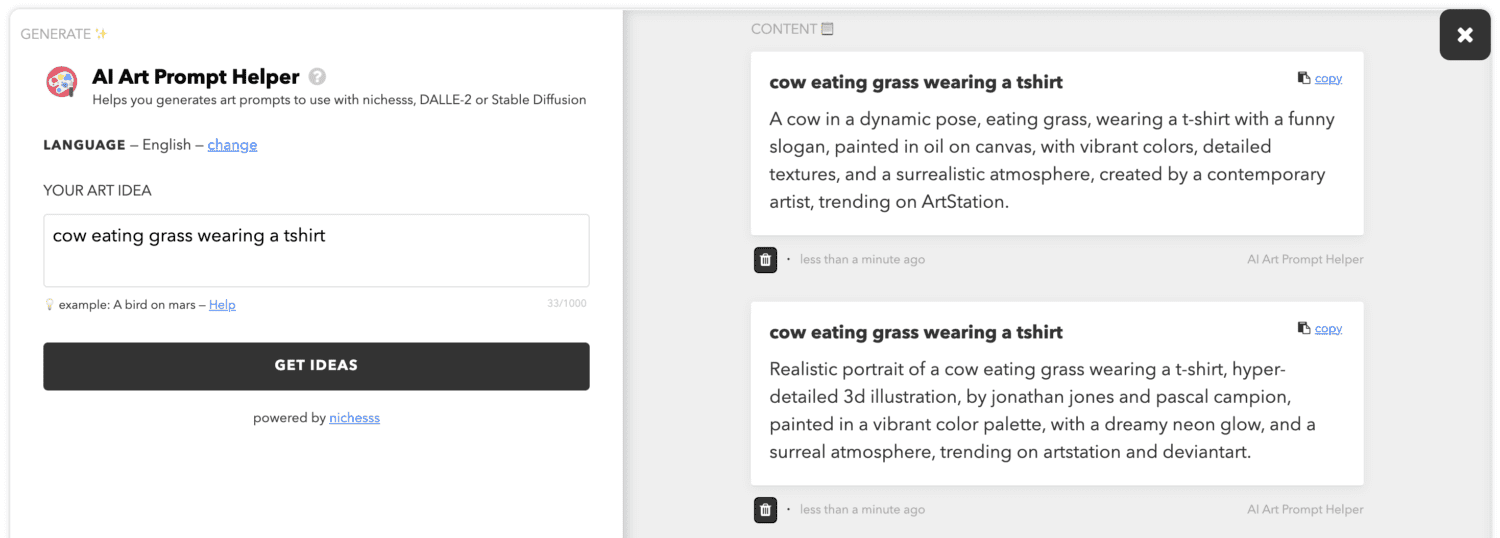Click the question mark icon beside the title
This screenshot has height=538, width=1500.
coord(317,77)
